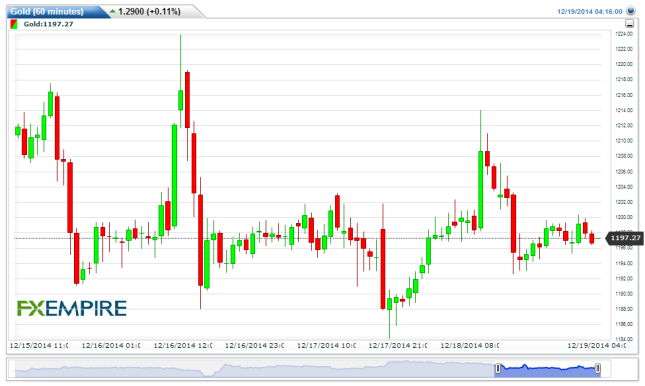Click the 12/19/2014 04:16:00 timestamp
Viewport: 645px width, 386px height.
[x=589, y=12]
